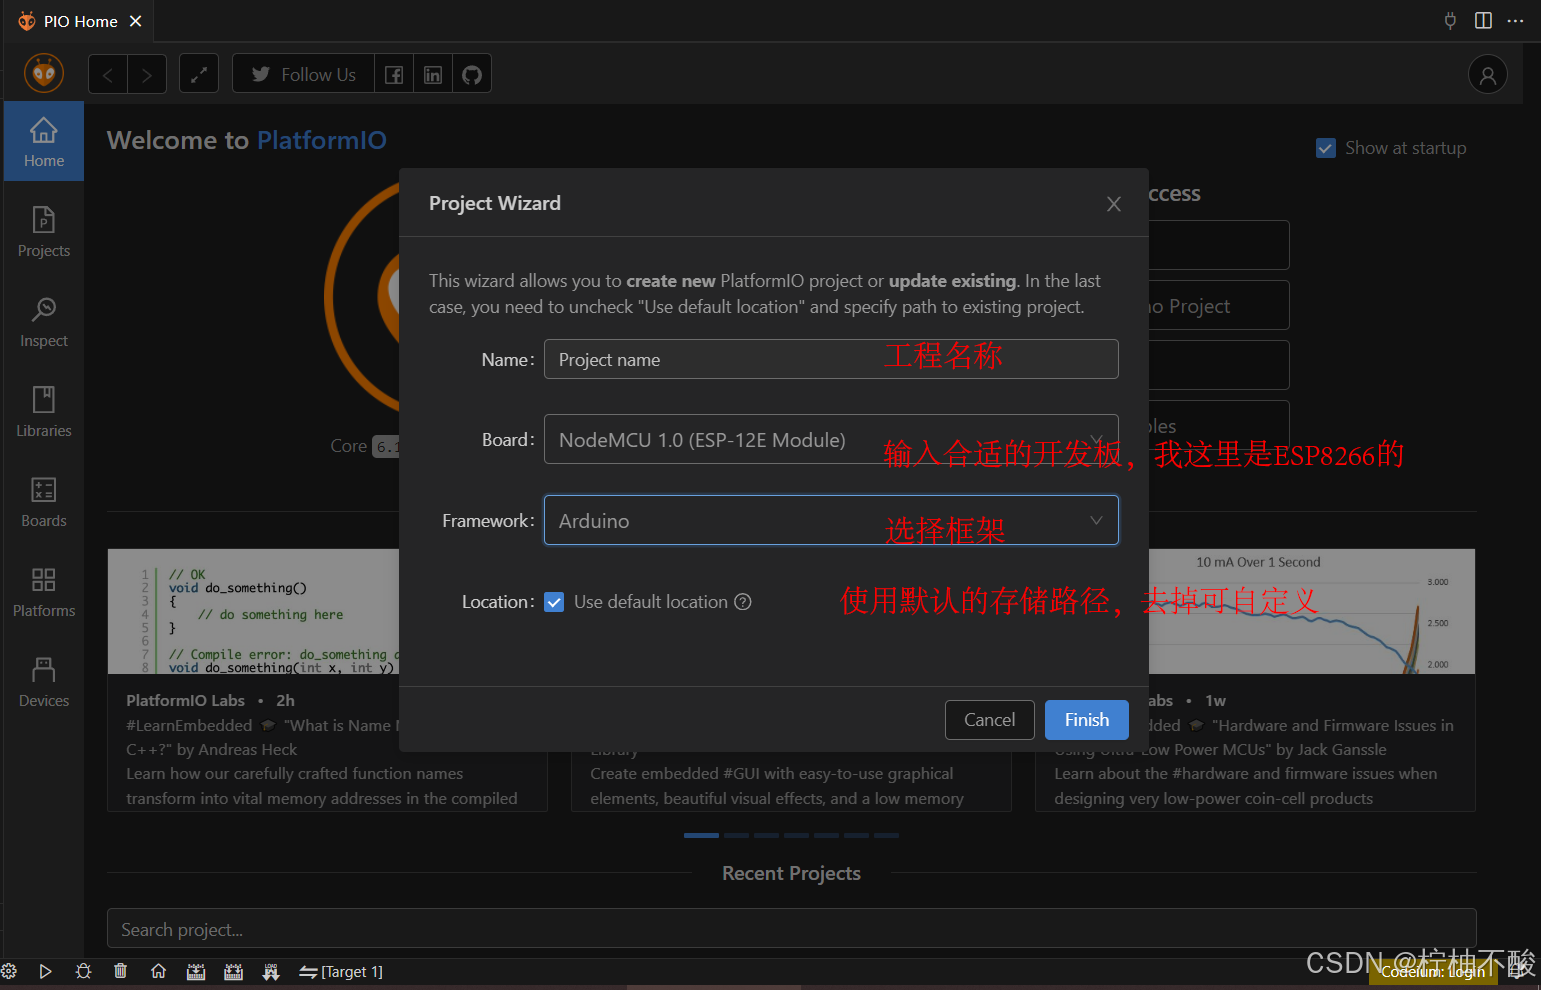Screen dimensions: 1541x990
Task: Click the 'PlatformIO Labs' news author text
Action: (186, 700)
